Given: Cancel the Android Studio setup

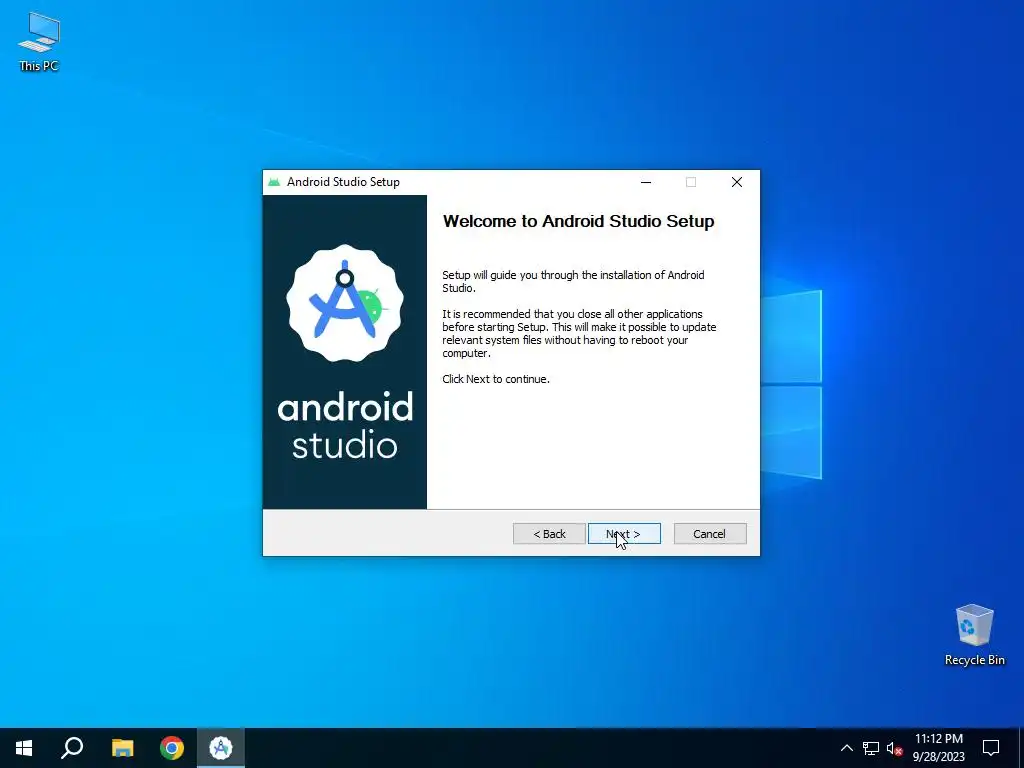Looking at the screenshot, I should pos(710,534).
